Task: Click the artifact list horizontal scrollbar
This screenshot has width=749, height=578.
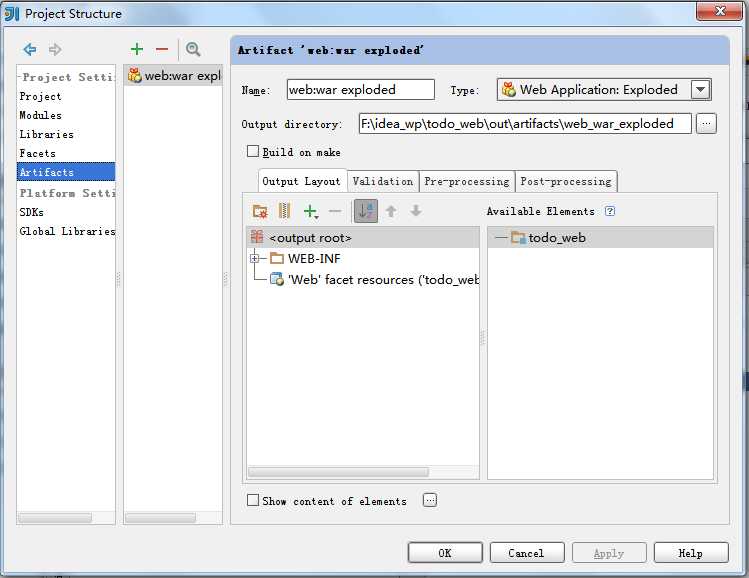Action: point(160,518)
